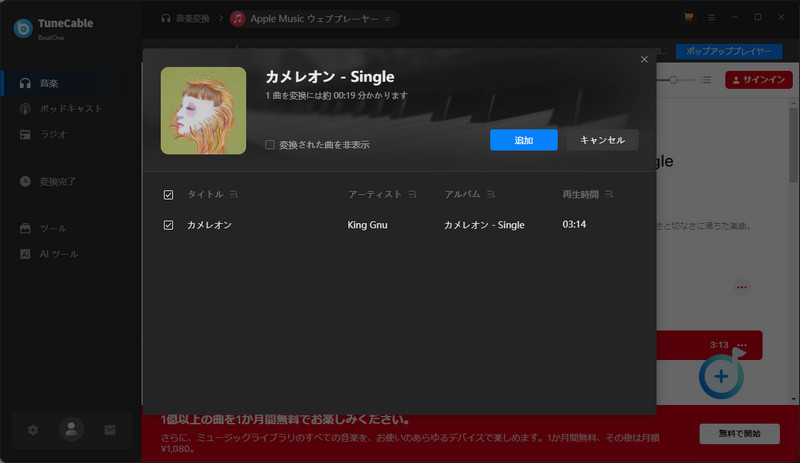Click the toolbox icon beside ツール
Viewport: 800px width, 463px height.
coord(25,228)
